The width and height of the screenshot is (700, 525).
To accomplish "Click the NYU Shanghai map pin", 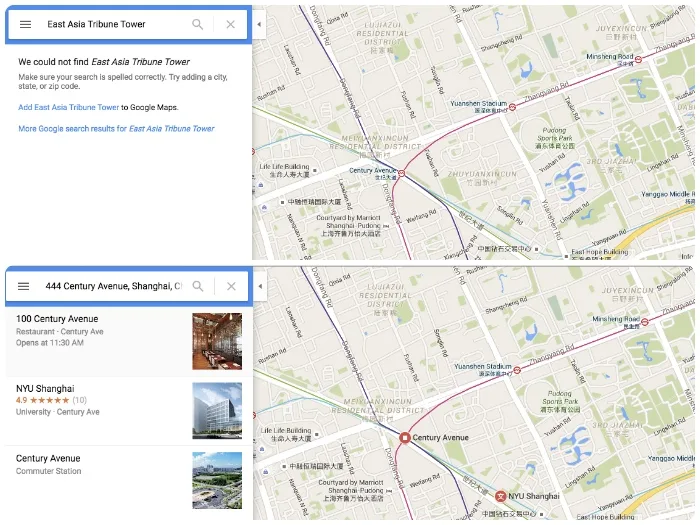I will tap(501, 496).
